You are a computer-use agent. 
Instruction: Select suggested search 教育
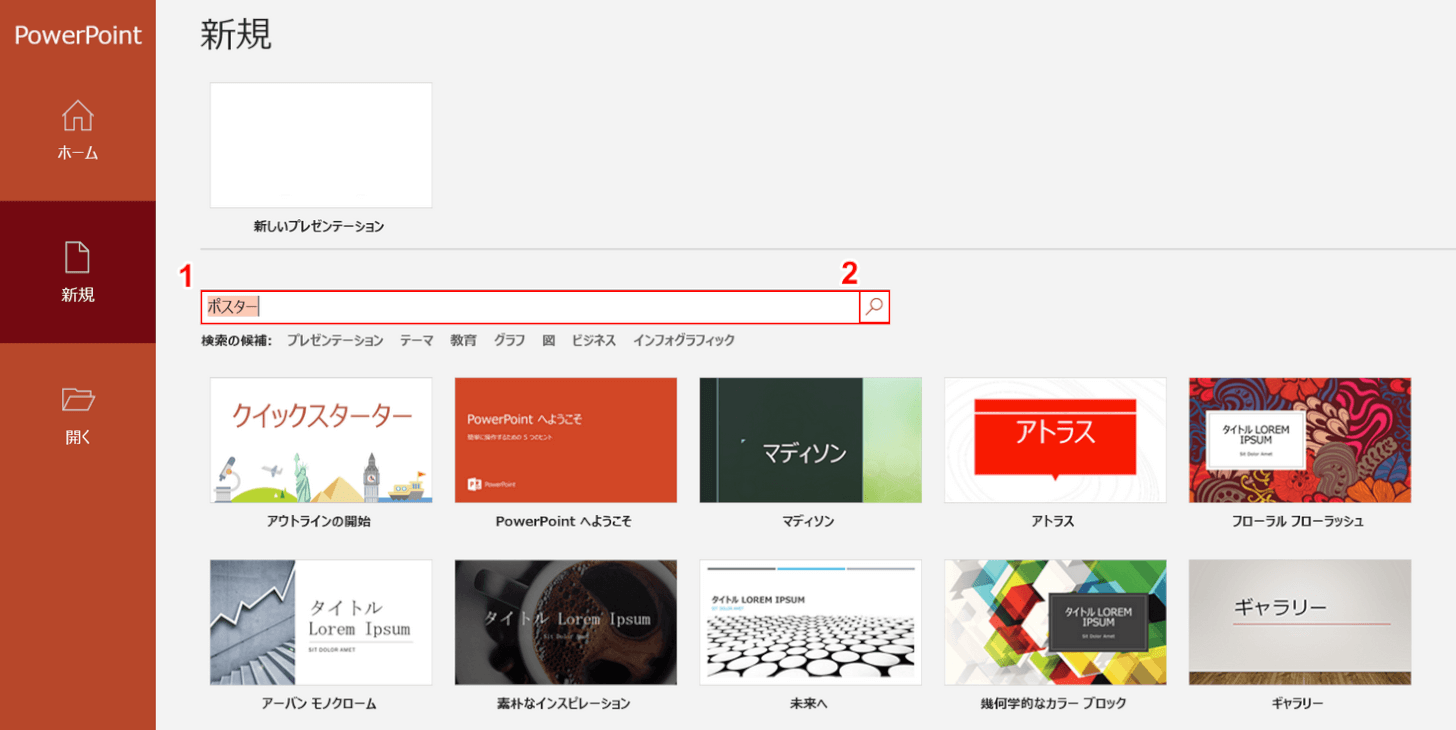point(463,340)
